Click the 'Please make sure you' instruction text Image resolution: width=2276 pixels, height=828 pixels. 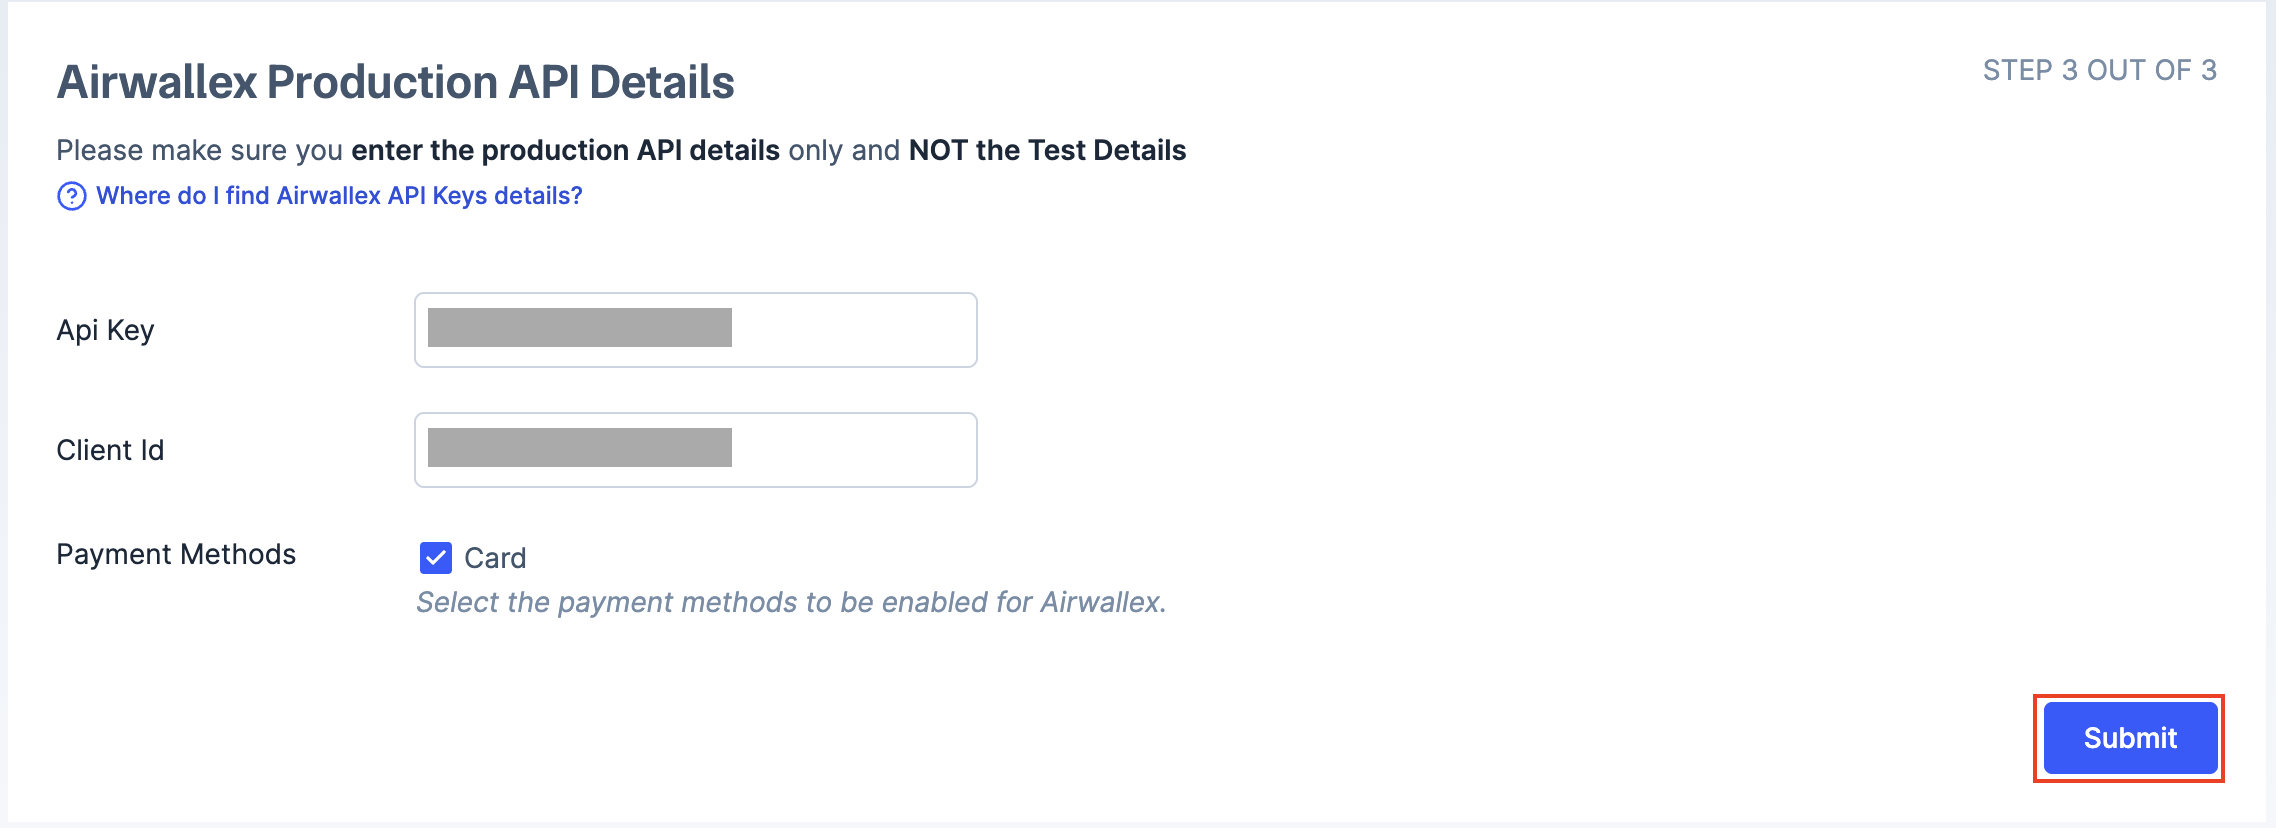[x=199, y=150]
